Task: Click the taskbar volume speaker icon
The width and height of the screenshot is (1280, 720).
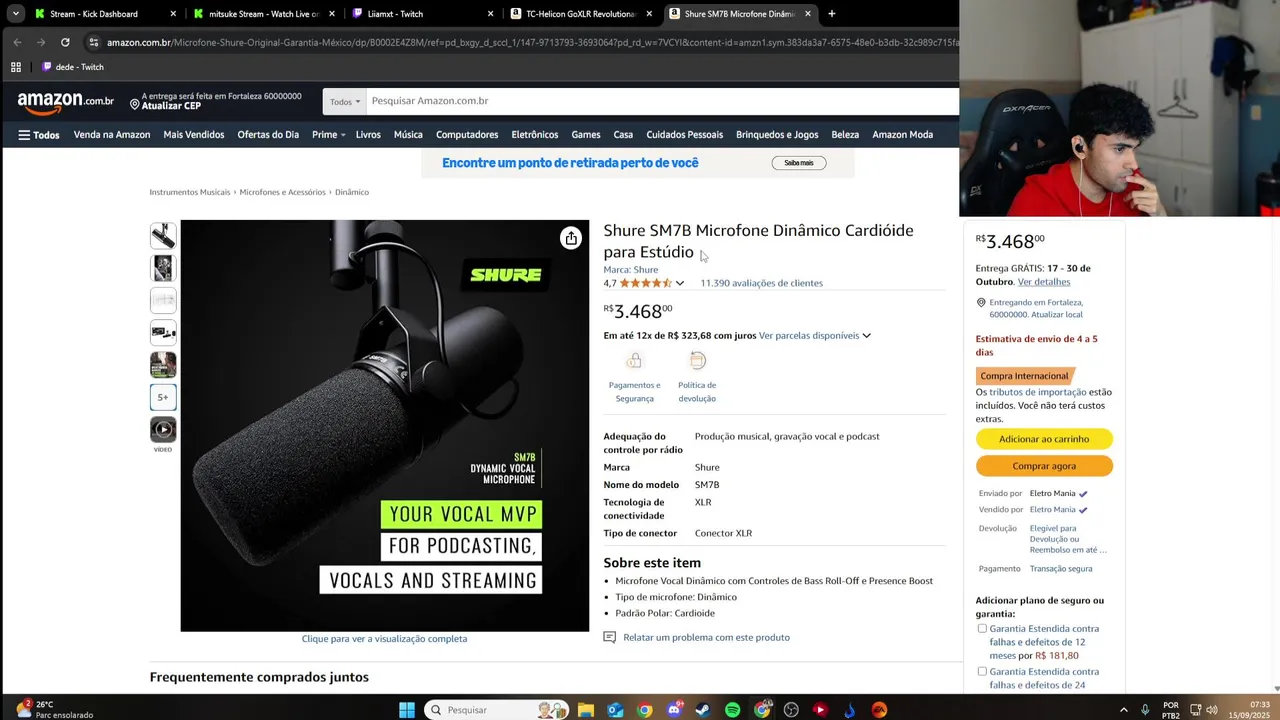Action: pyautogui.click(x=1212, y=710)
